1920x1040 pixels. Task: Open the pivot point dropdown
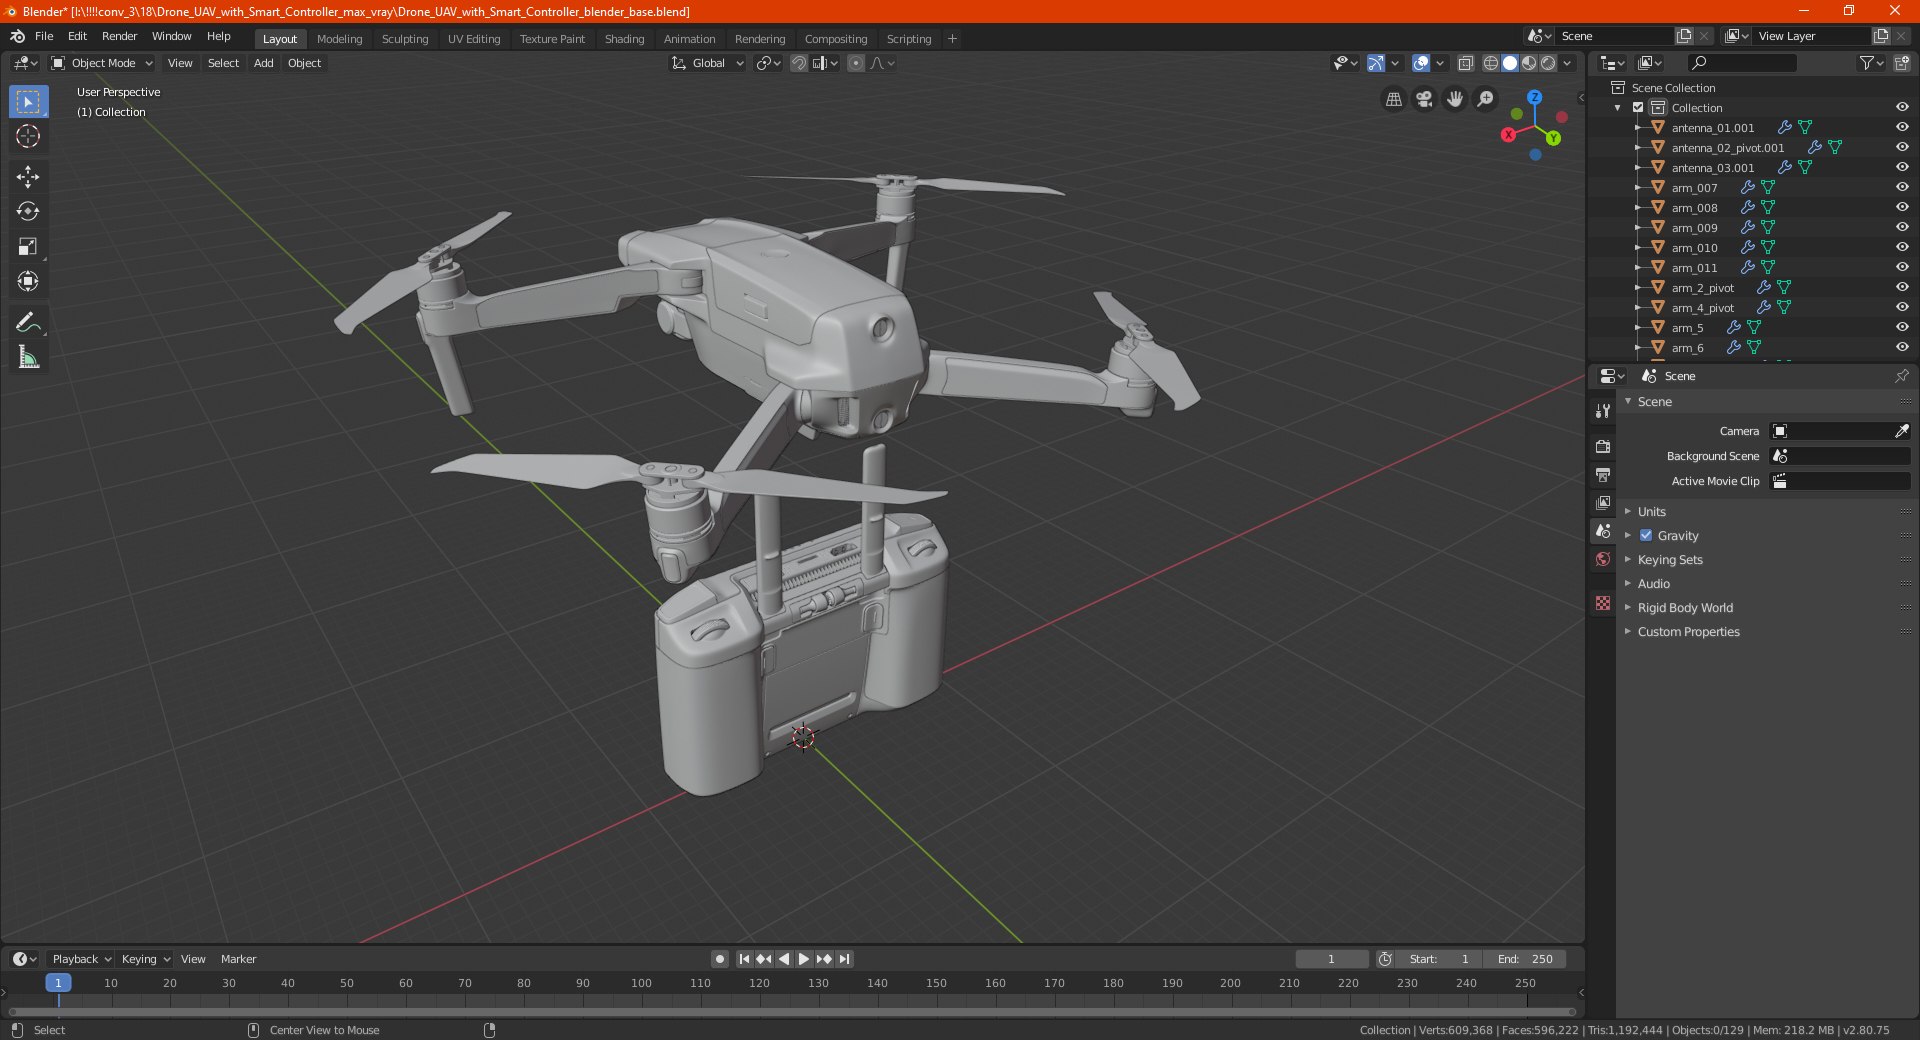pos(768,63)
